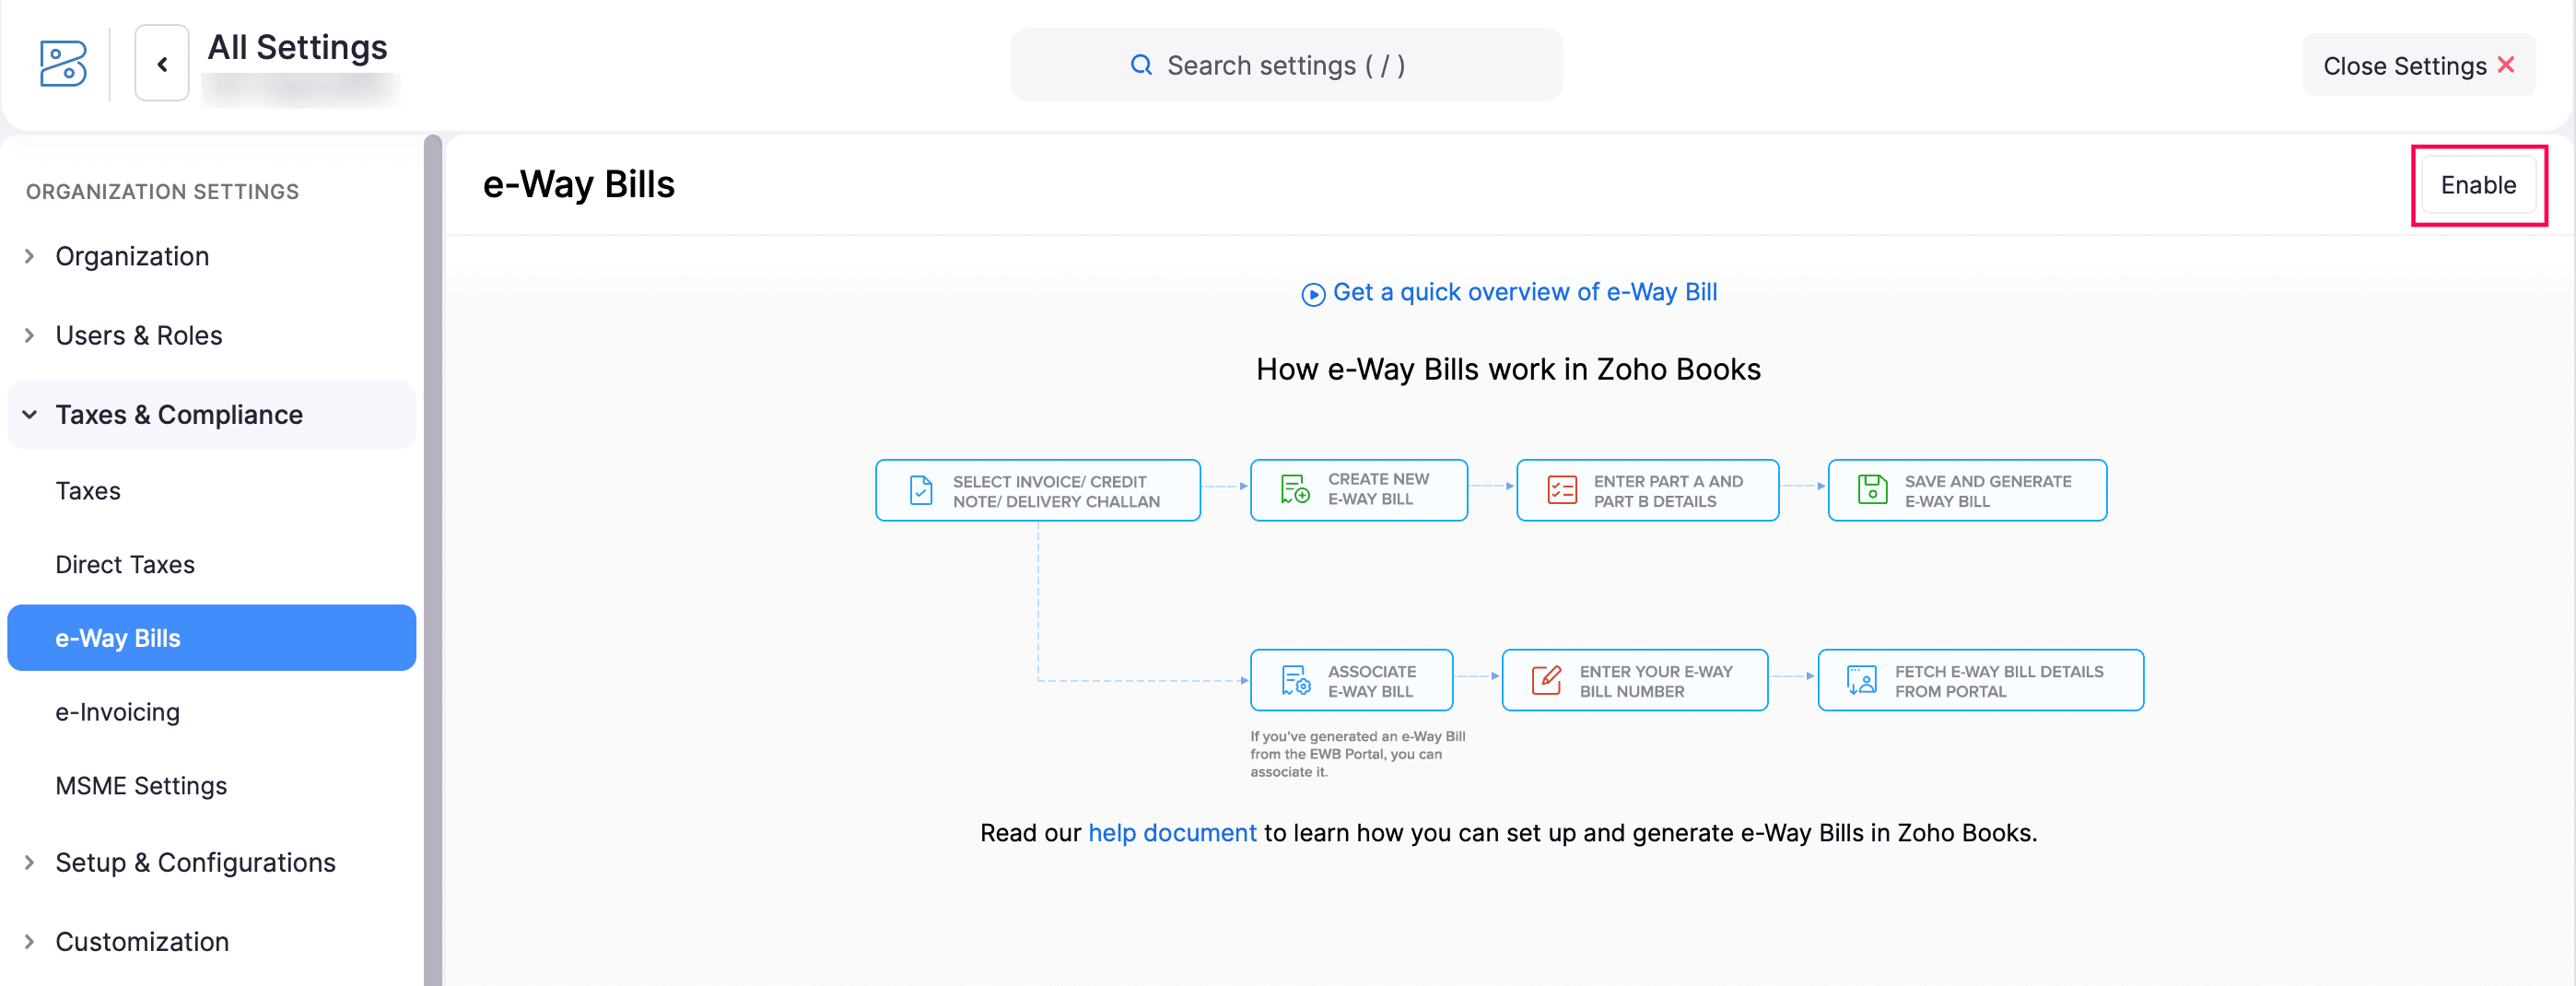
Task: Click the play icon for e-Way Bill overview
Action: pos(1312,293)
